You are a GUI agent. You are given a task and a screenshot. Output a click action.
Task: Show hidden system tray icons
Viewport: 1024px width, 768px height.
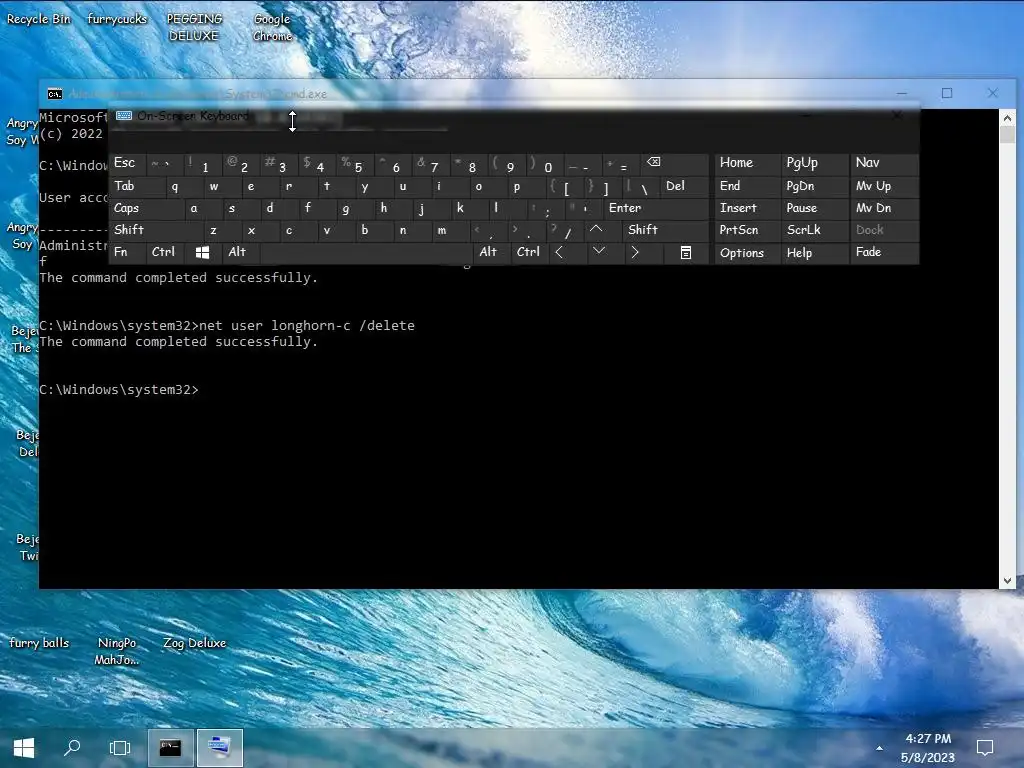879,748
